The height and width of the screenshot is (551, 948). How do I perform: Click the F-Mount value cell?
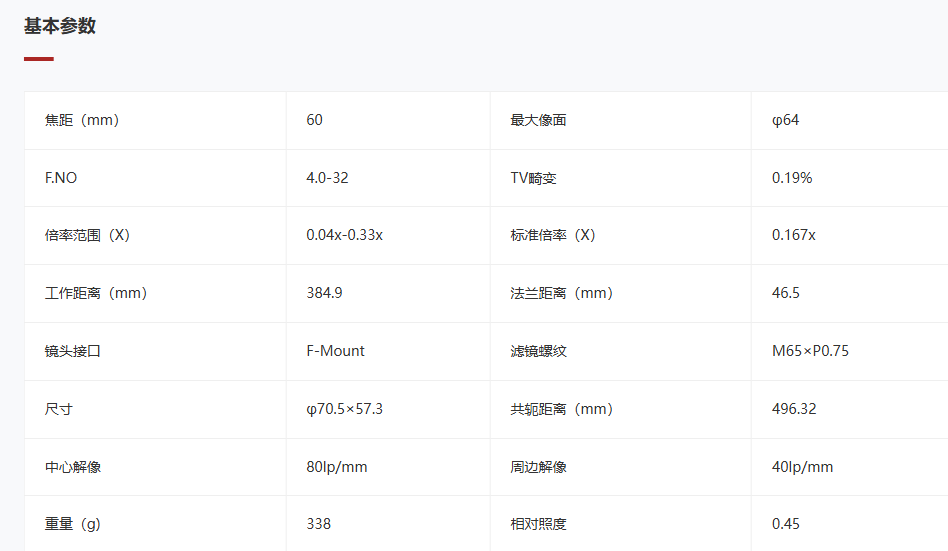coord(388,351)
